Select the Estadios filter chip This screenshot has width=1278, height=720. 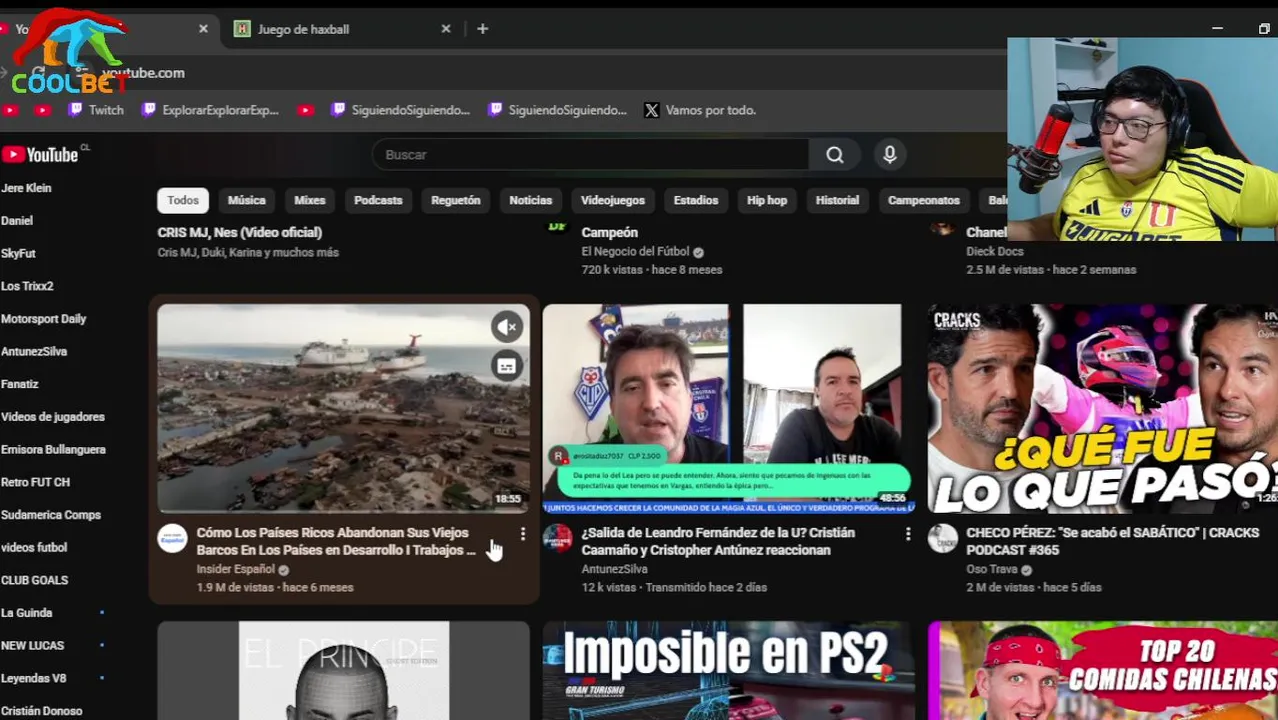(696, 200)
